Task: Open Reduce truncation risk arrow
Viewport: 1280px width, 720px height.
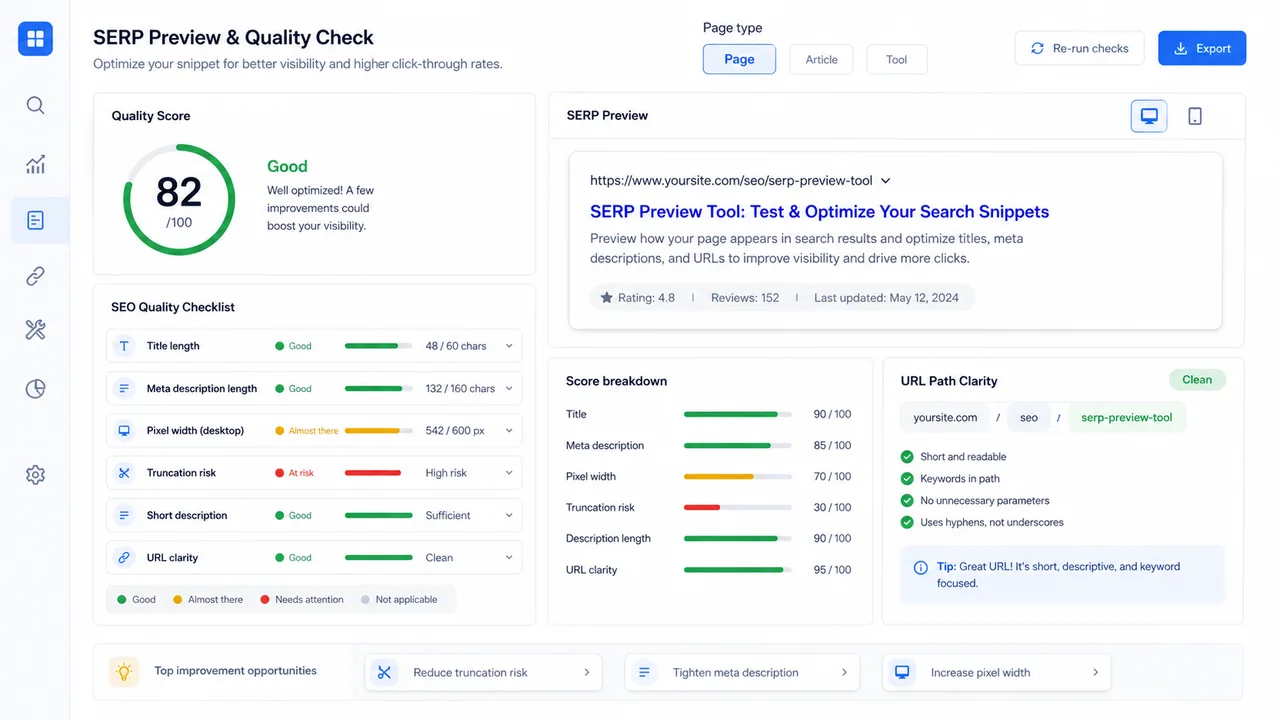Action: tap(587, 672)
